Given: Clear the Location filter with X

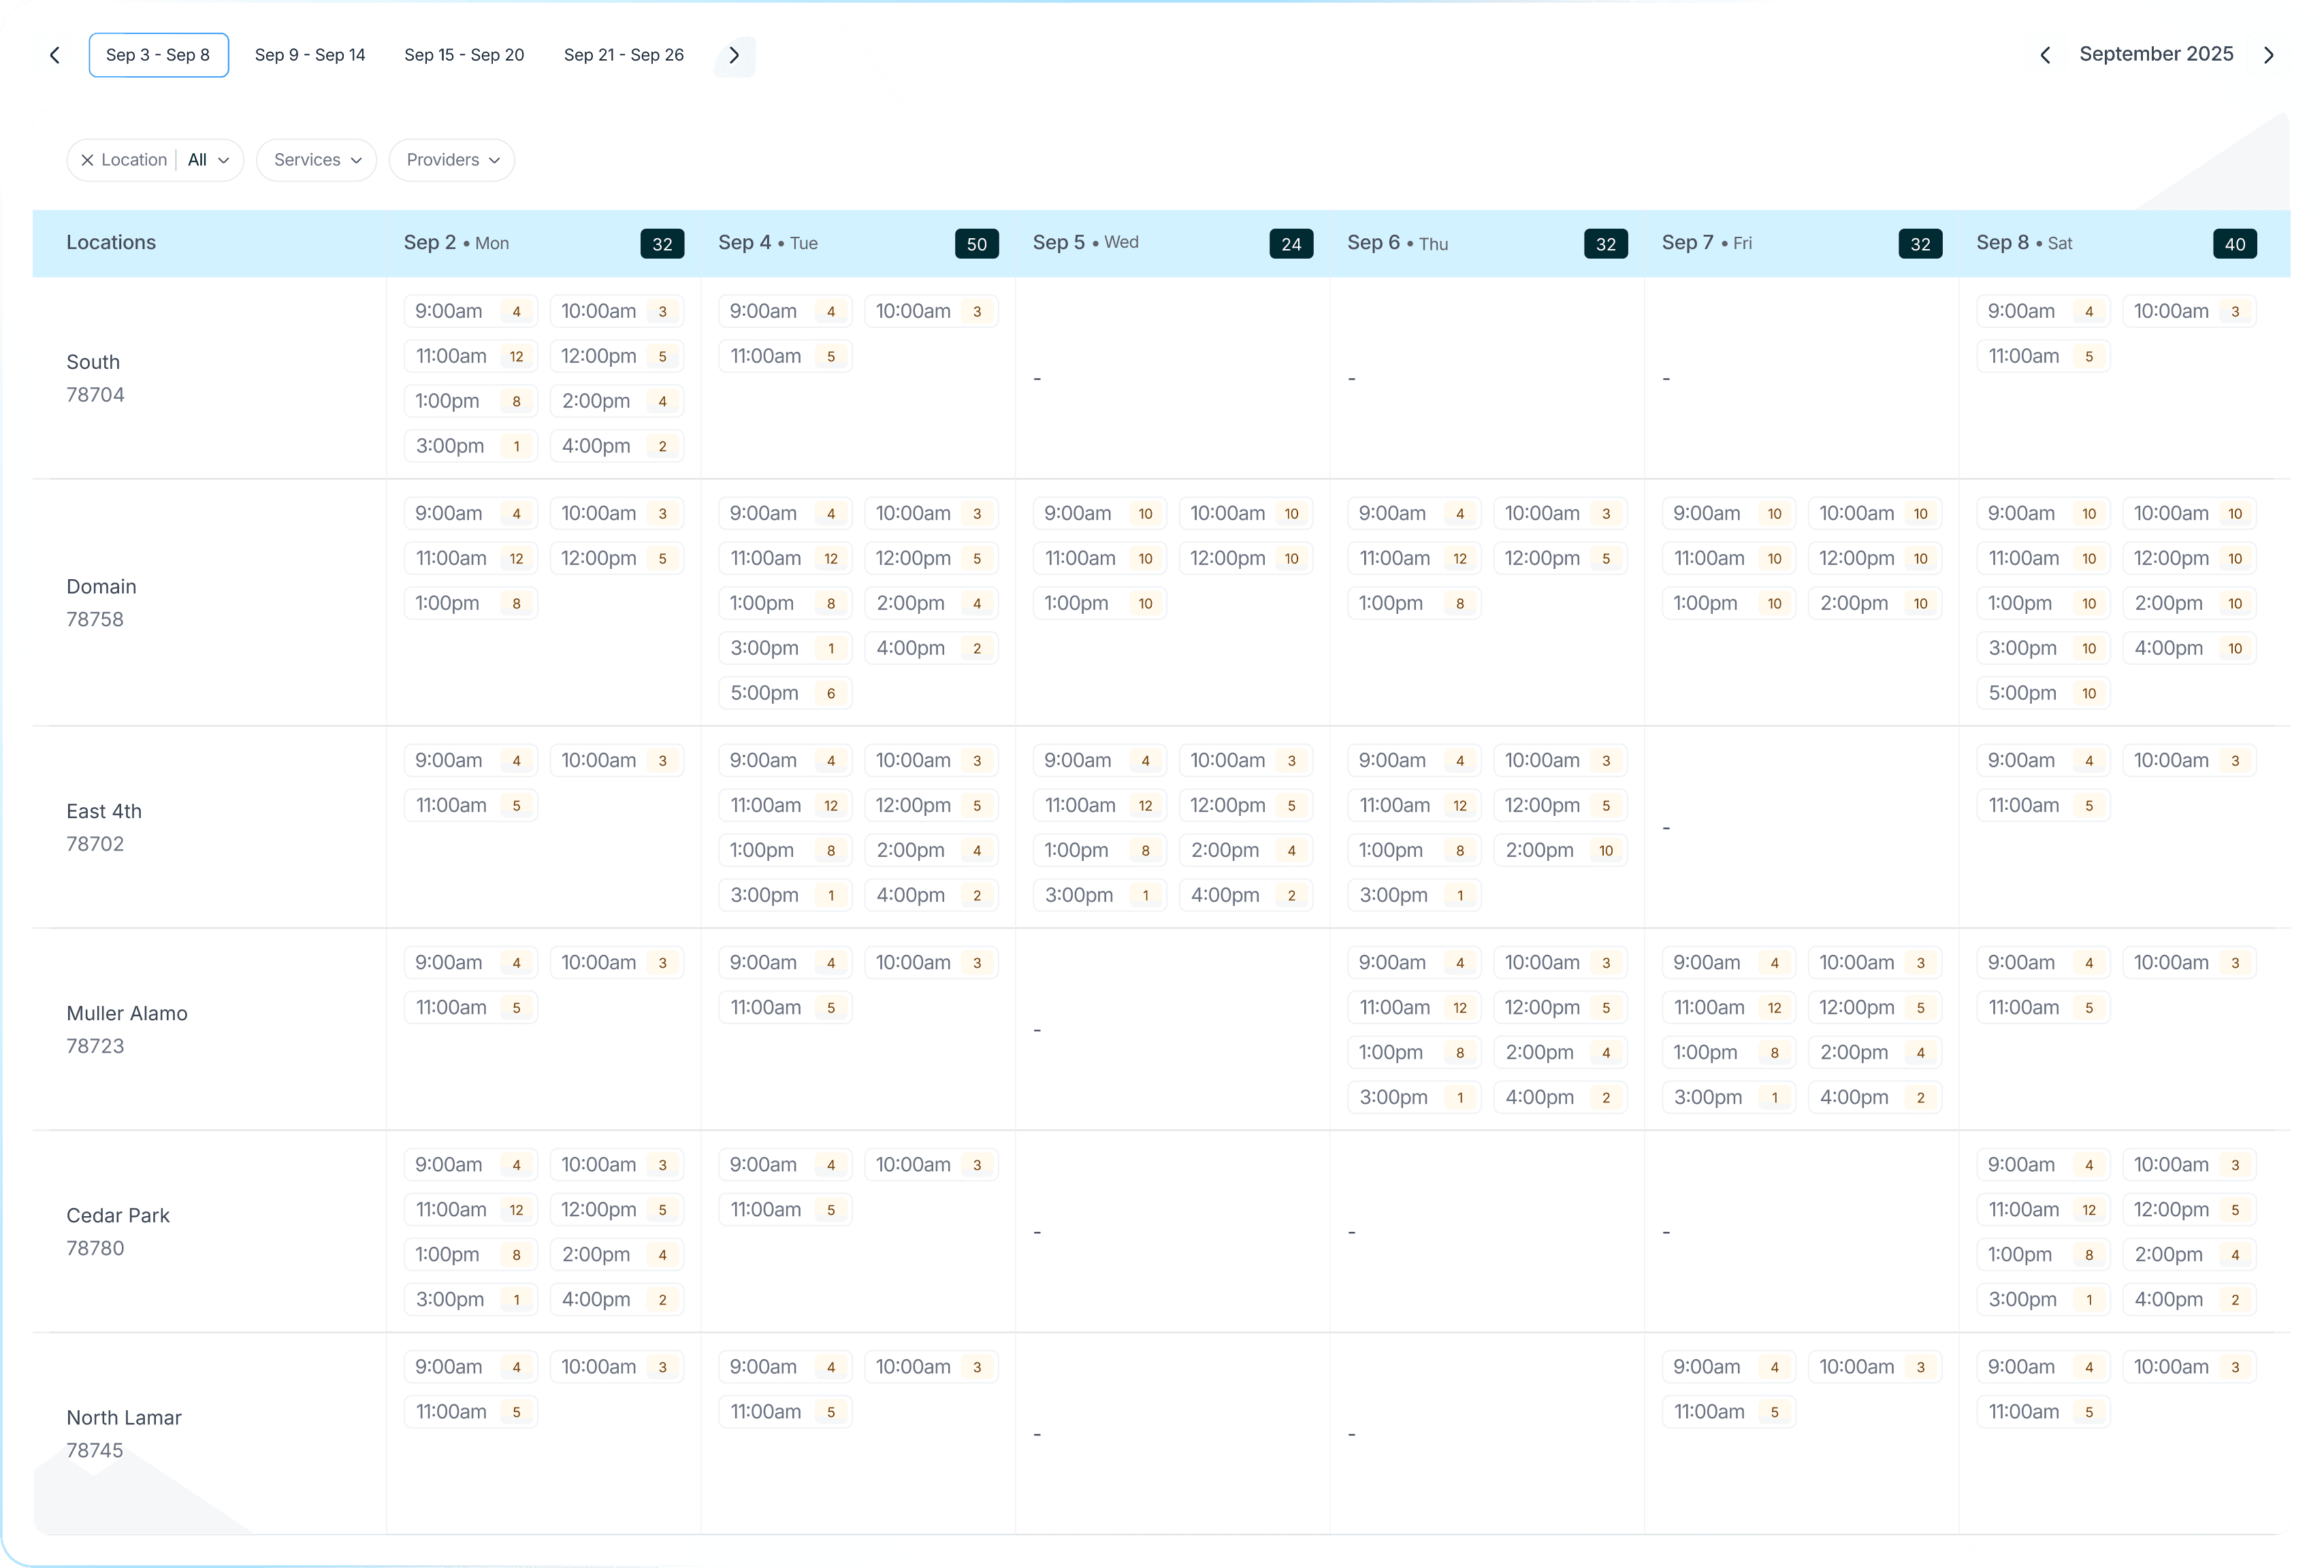Looking at the screenshot, I should (x=87, y=160).
